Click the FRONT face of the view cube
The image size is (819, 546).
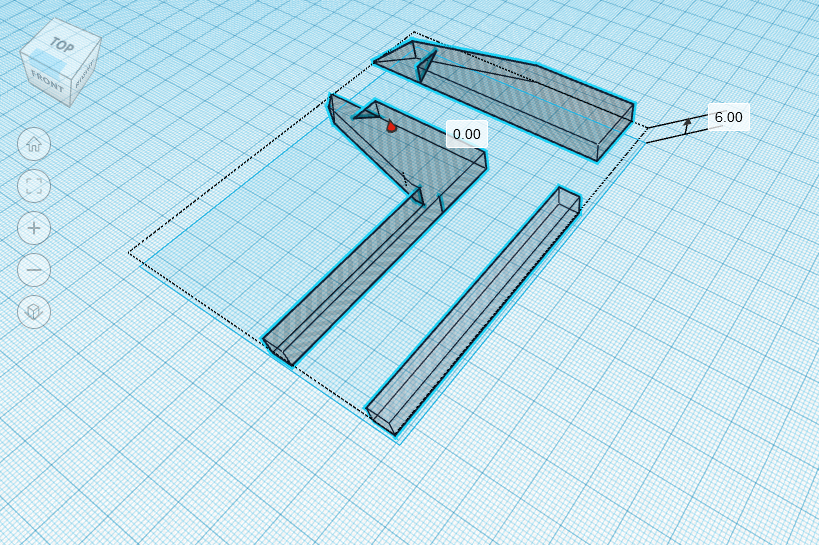click(46, 80)
